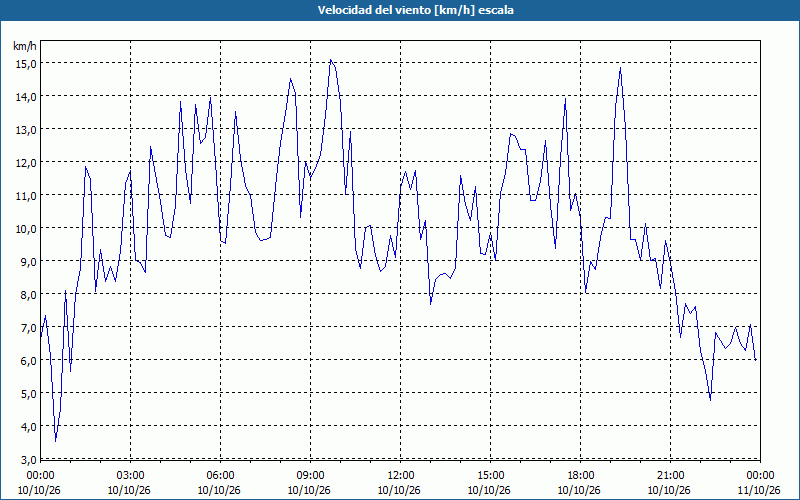
Task: Click the "15,0" y-axis value
Action: pos(27,63)
